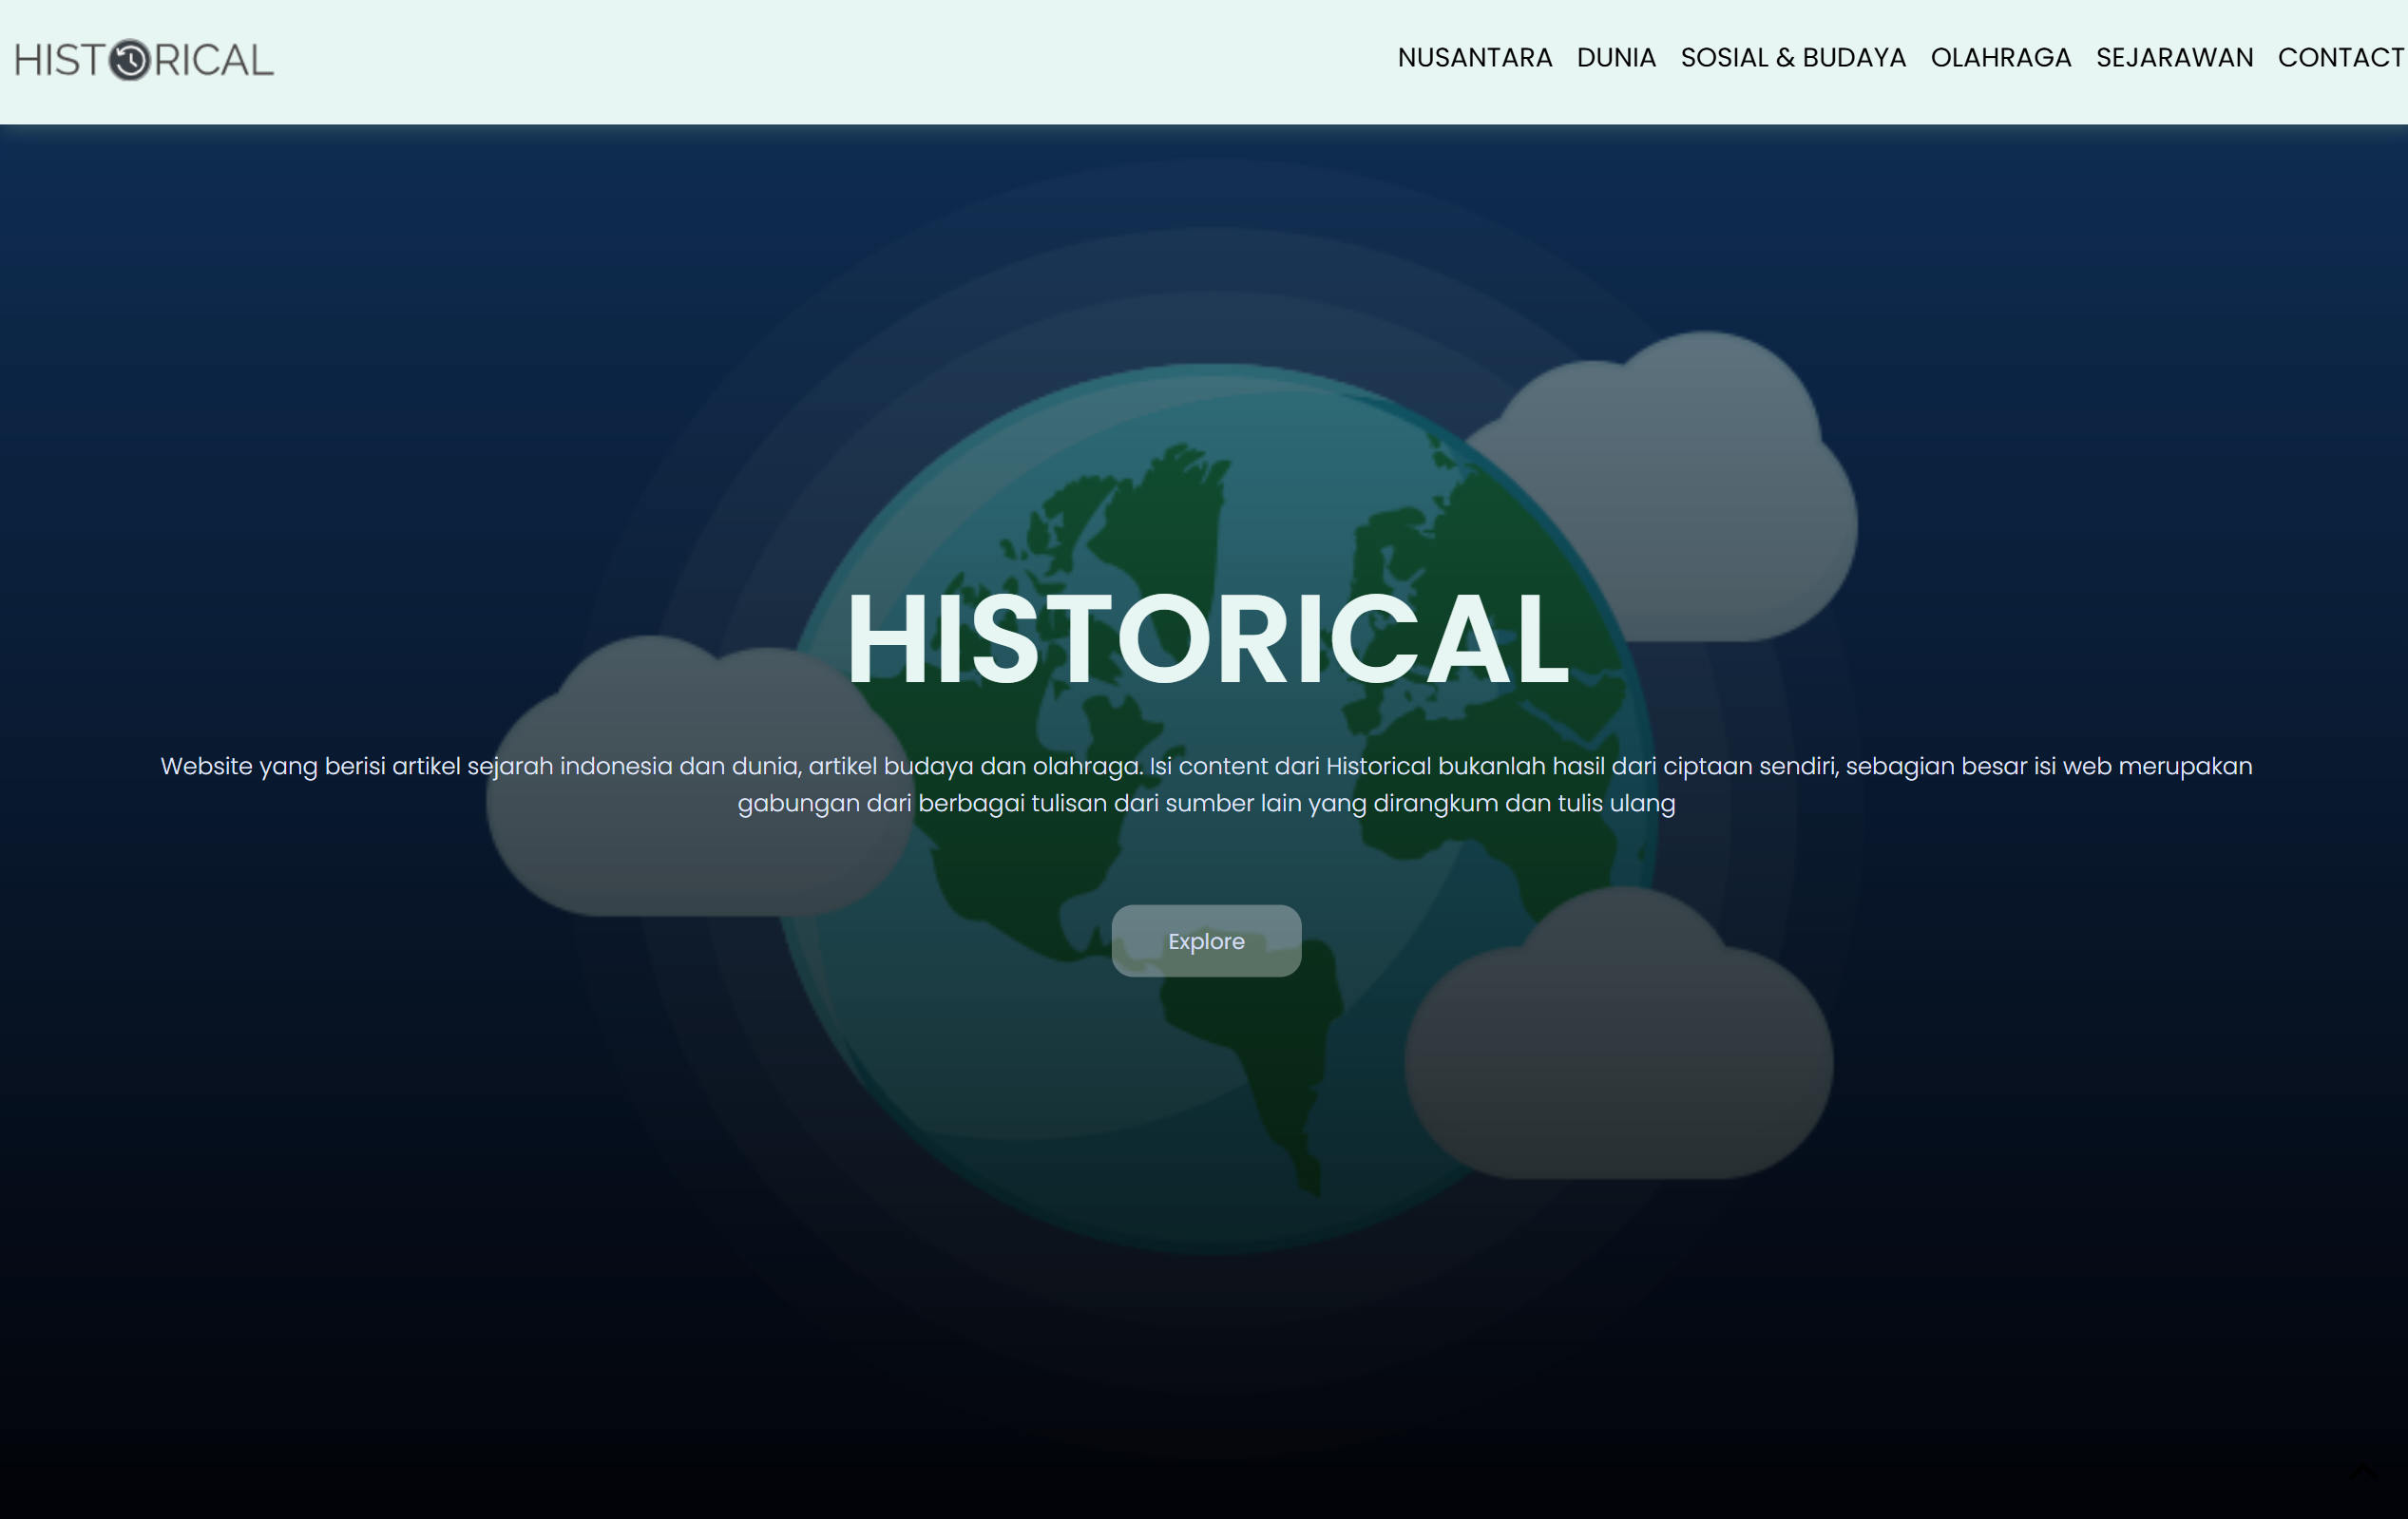Click the large HISTORICAL hero heading
2408x1519 pixels.
tap(1206, 640)
